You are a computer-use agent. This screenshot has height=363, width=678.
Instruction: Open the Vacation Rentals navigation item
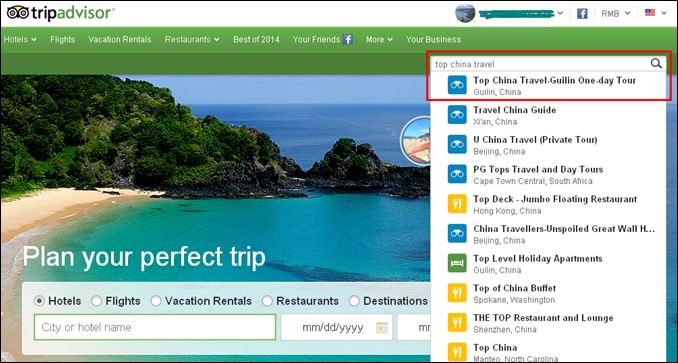pos(120,39)
